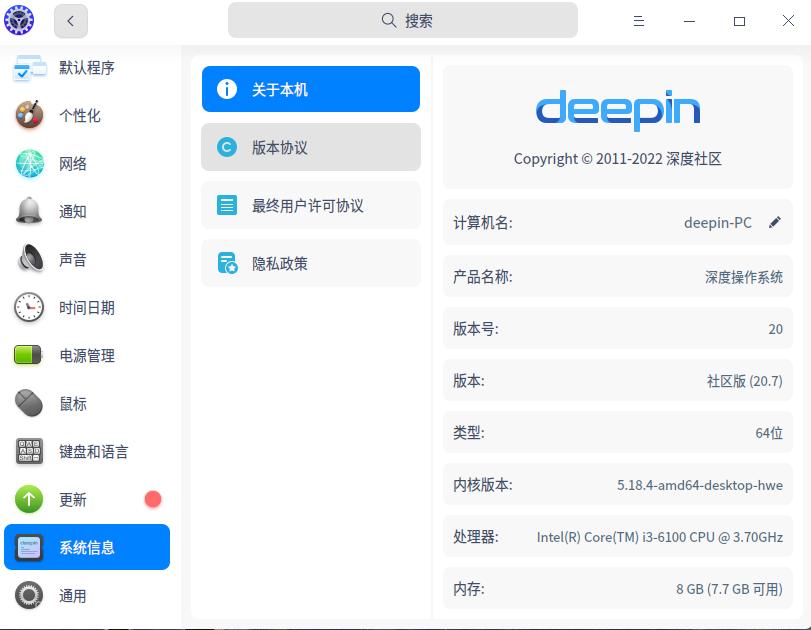Open the End User License Agreement section
This screenshot has height=630, width=811.
coord(310,205)
